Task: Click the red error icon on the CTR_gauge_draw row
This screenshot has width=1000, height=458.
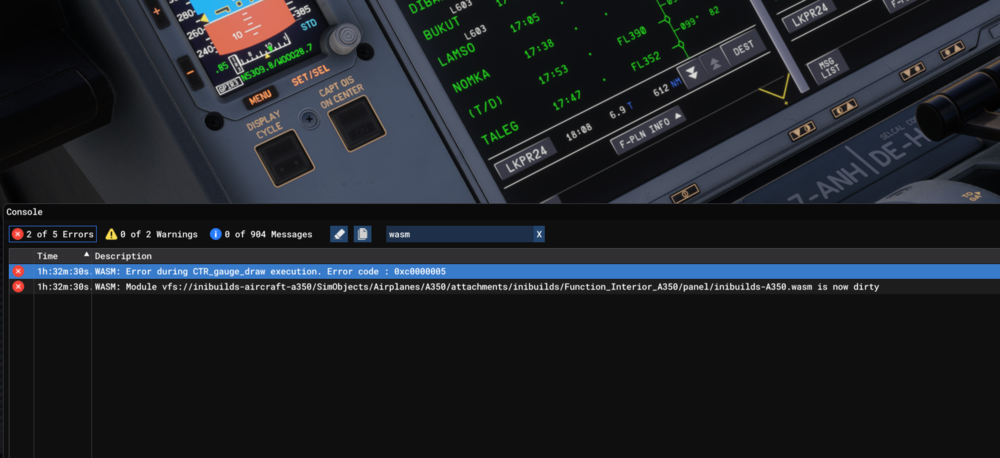Action: pos(18,271)
